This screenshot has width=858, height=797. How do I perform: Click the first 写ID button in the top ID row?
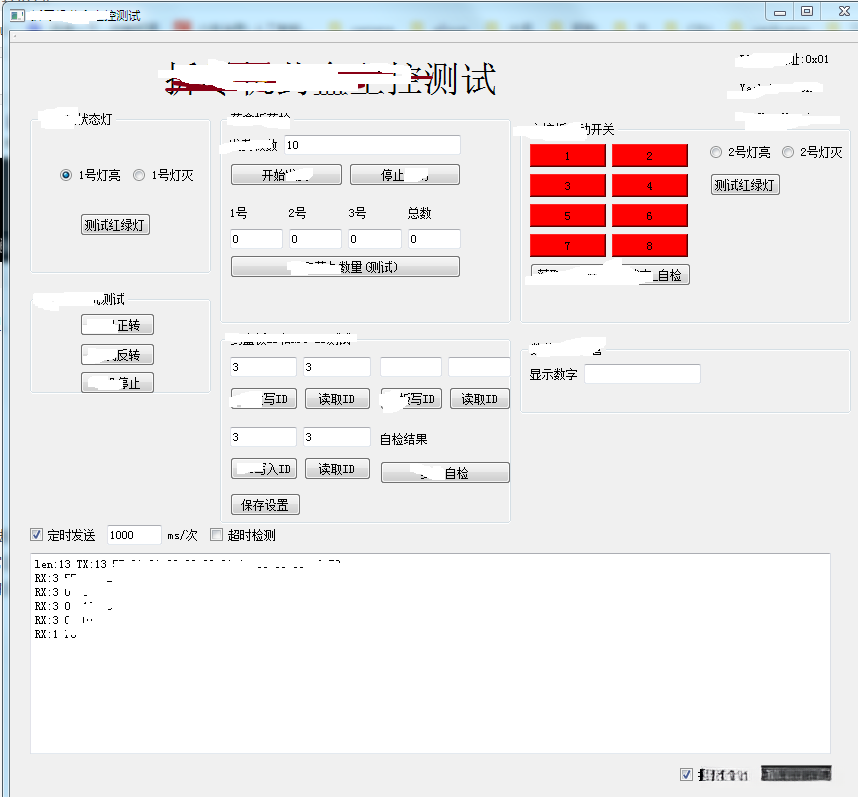point(264,399)
